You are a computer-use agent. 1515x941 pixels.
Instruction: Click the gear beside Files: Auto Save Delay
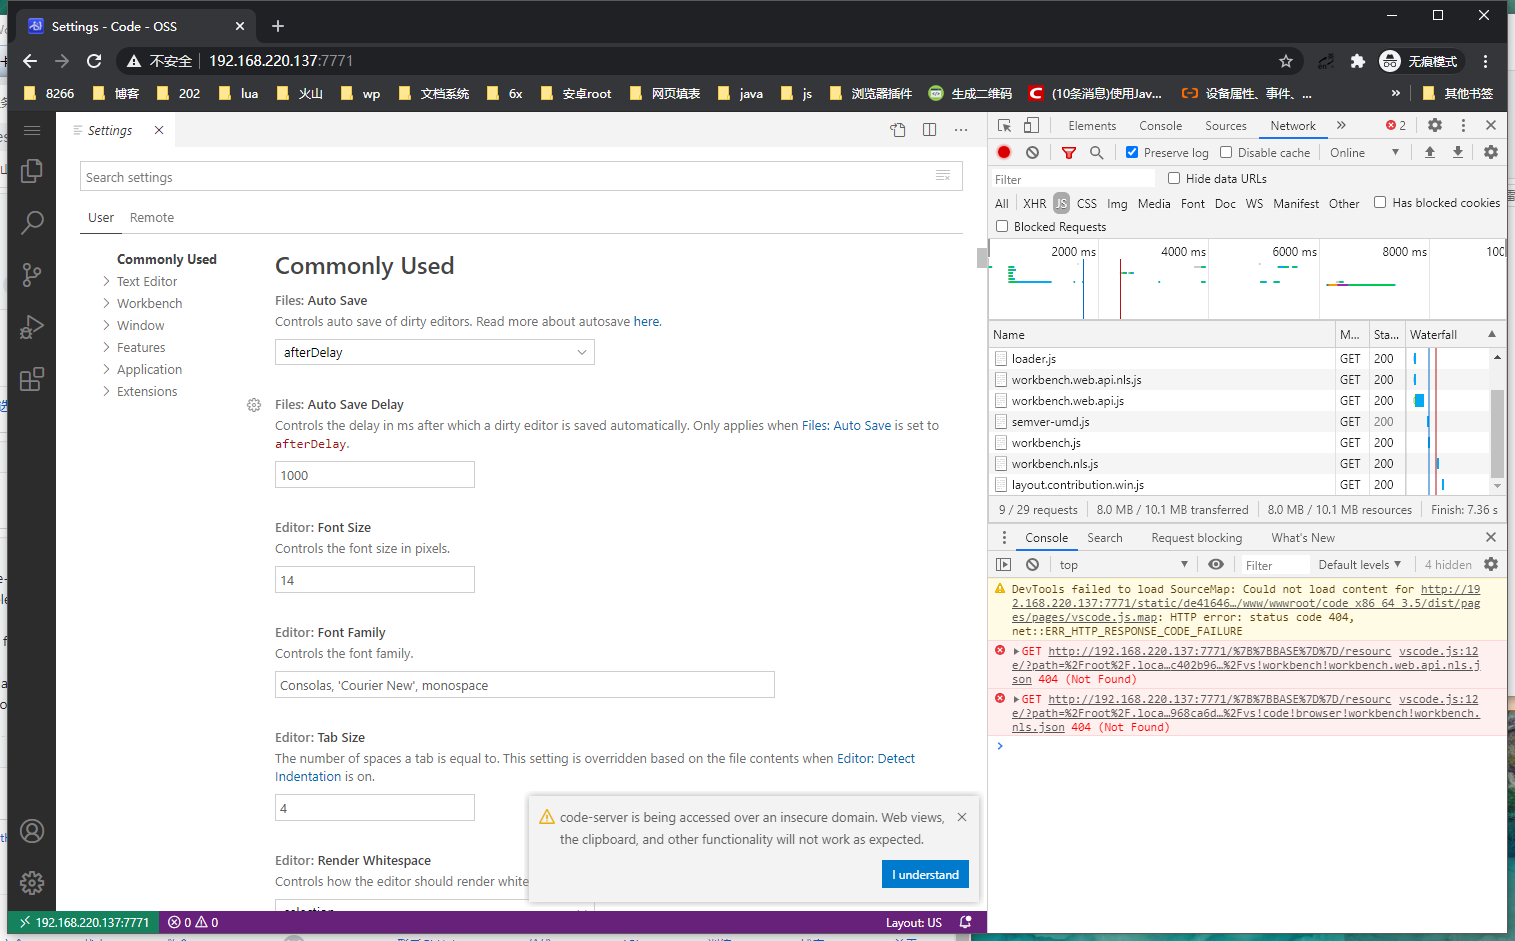point(254,405)
